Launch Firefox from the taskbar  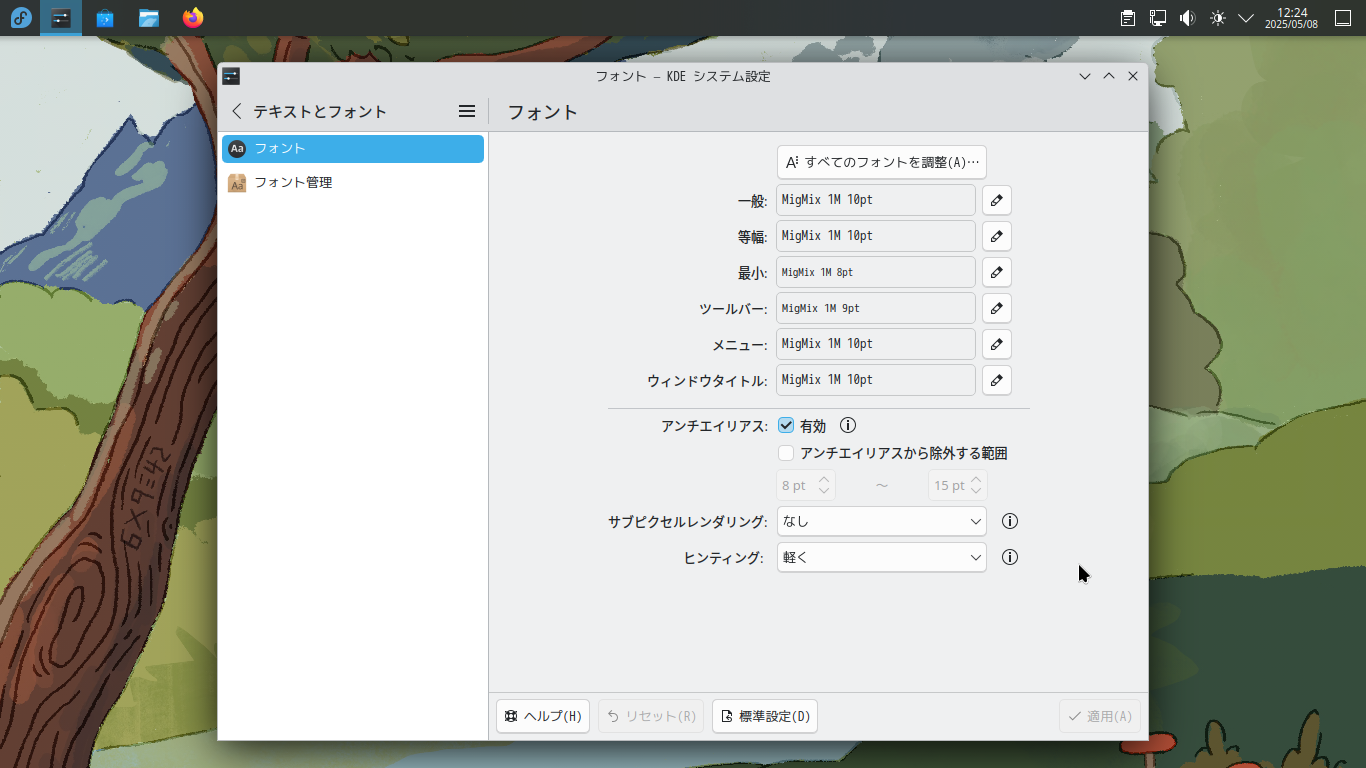point(193,18)
